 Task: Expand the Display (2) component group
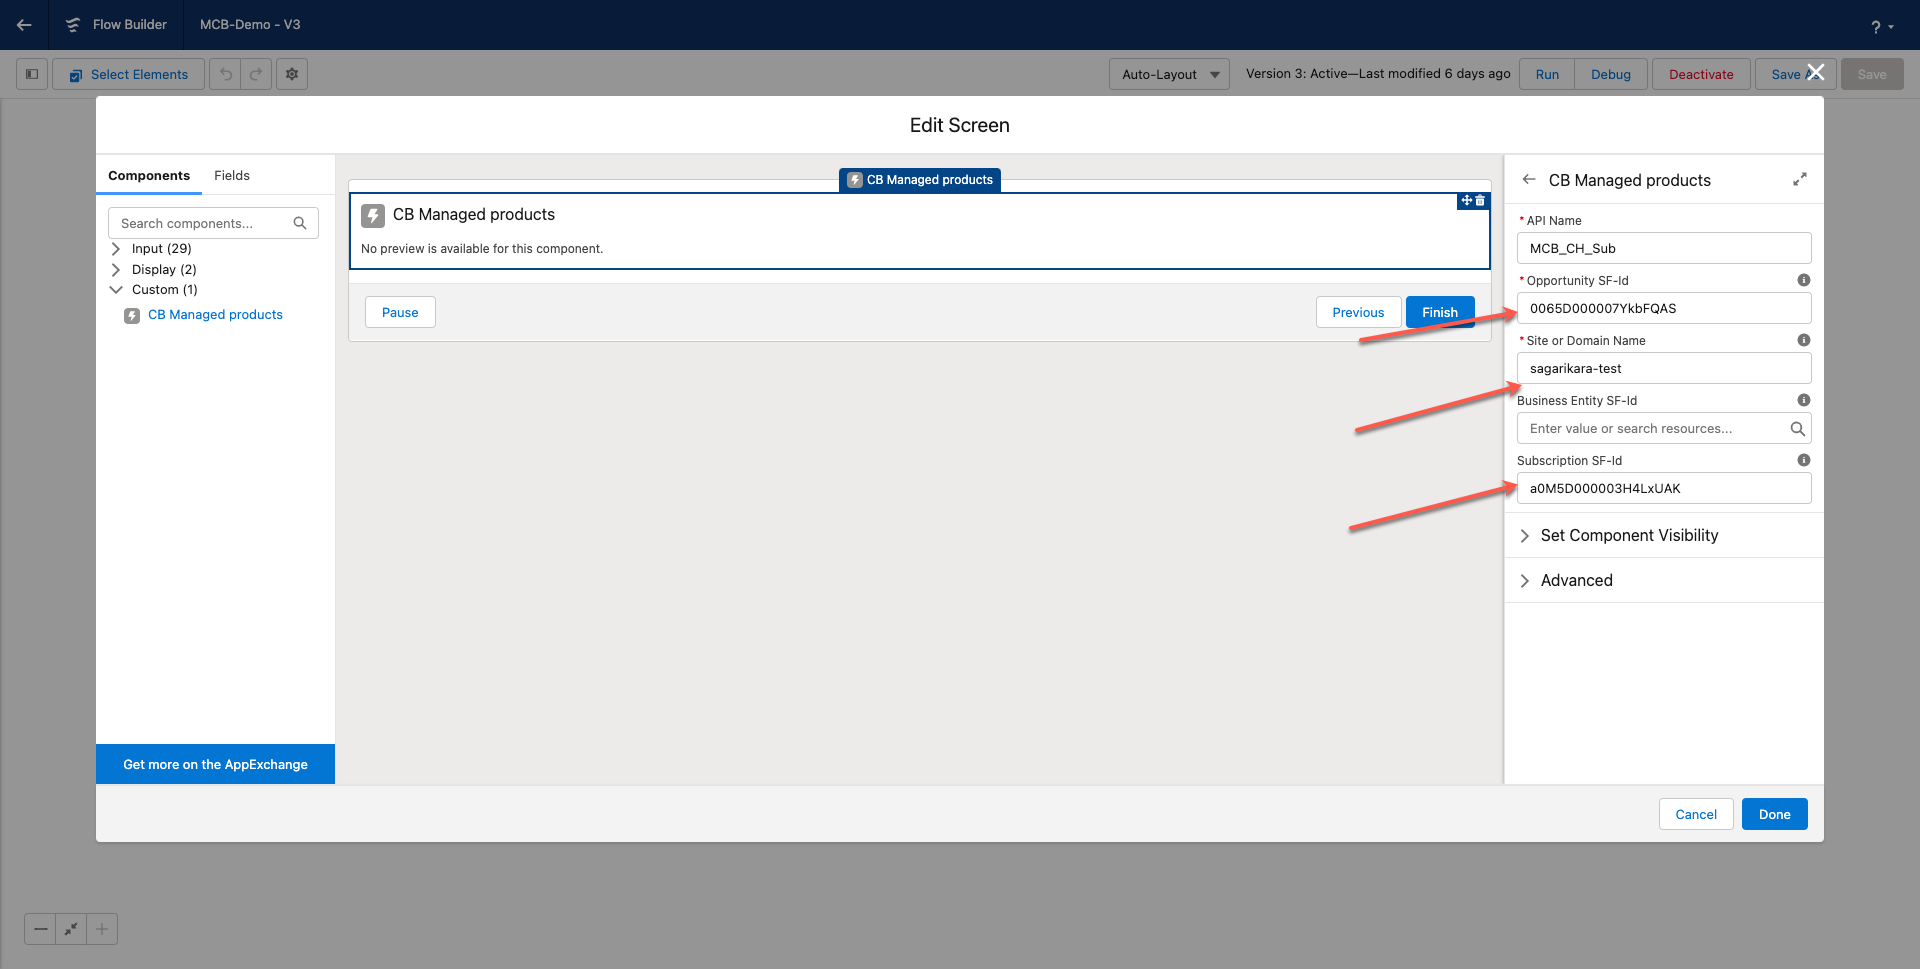click(x=116, y=270)
